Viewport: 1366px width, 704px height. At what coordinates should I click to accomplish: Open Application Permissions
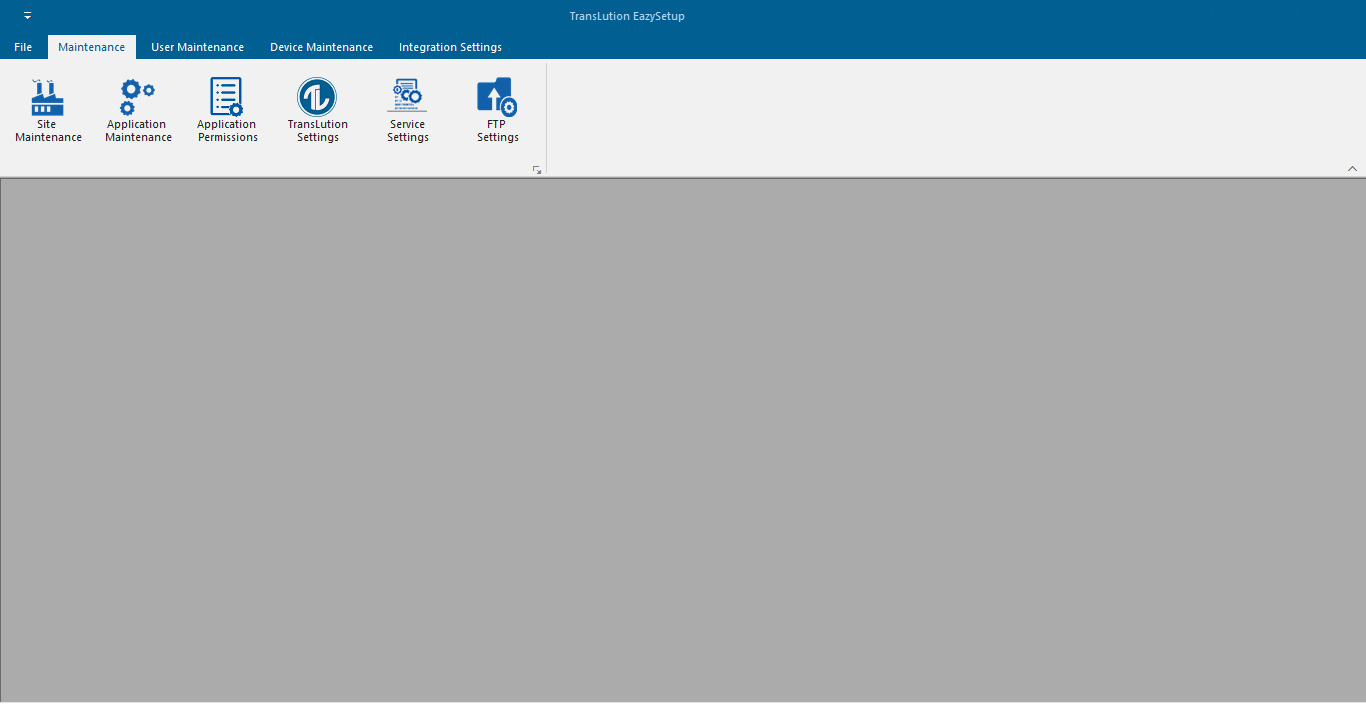pyautogui.click(x=226, y=108)
